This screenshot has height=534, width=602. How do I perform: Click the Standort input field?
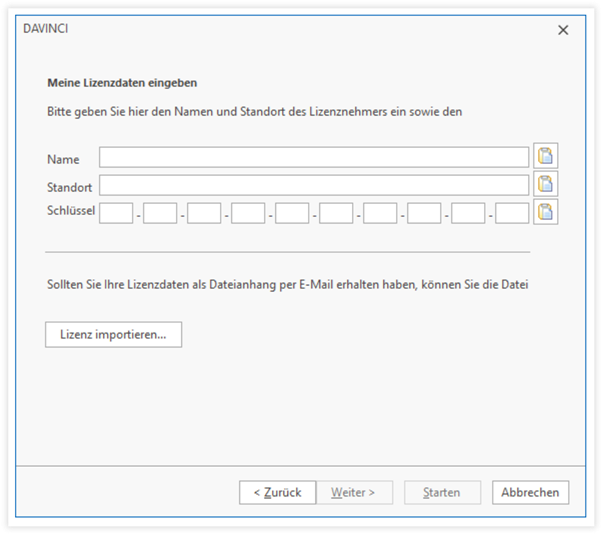click(314, 185)
